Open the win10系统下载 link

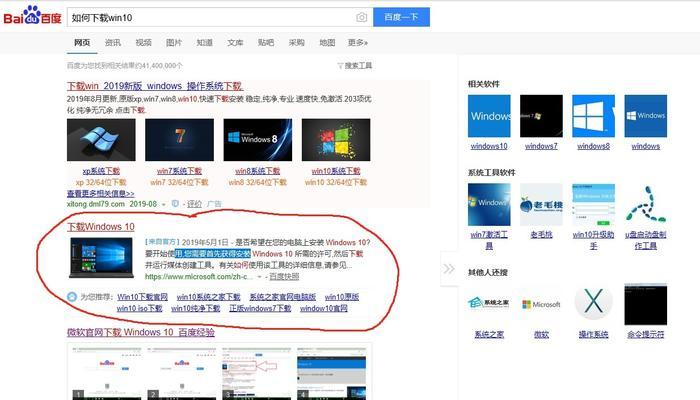tap(336, 171)
